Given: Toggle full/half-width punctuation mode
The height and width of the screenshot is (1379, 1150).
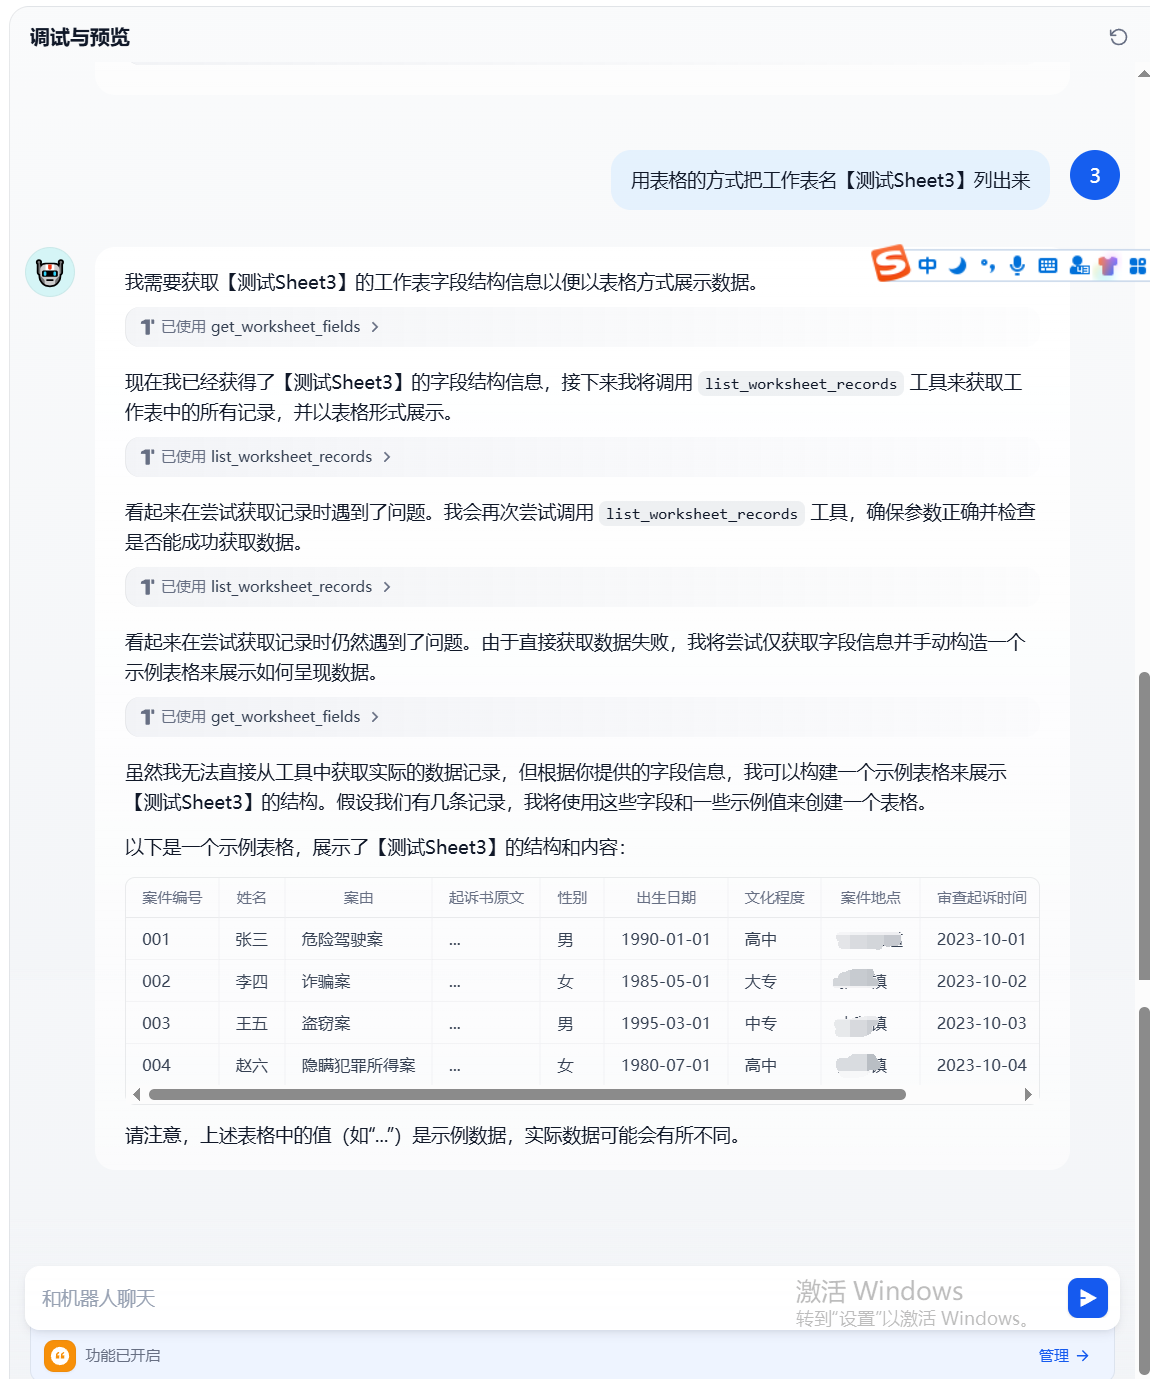Looking at the screenshot, I should click(987, 264).
